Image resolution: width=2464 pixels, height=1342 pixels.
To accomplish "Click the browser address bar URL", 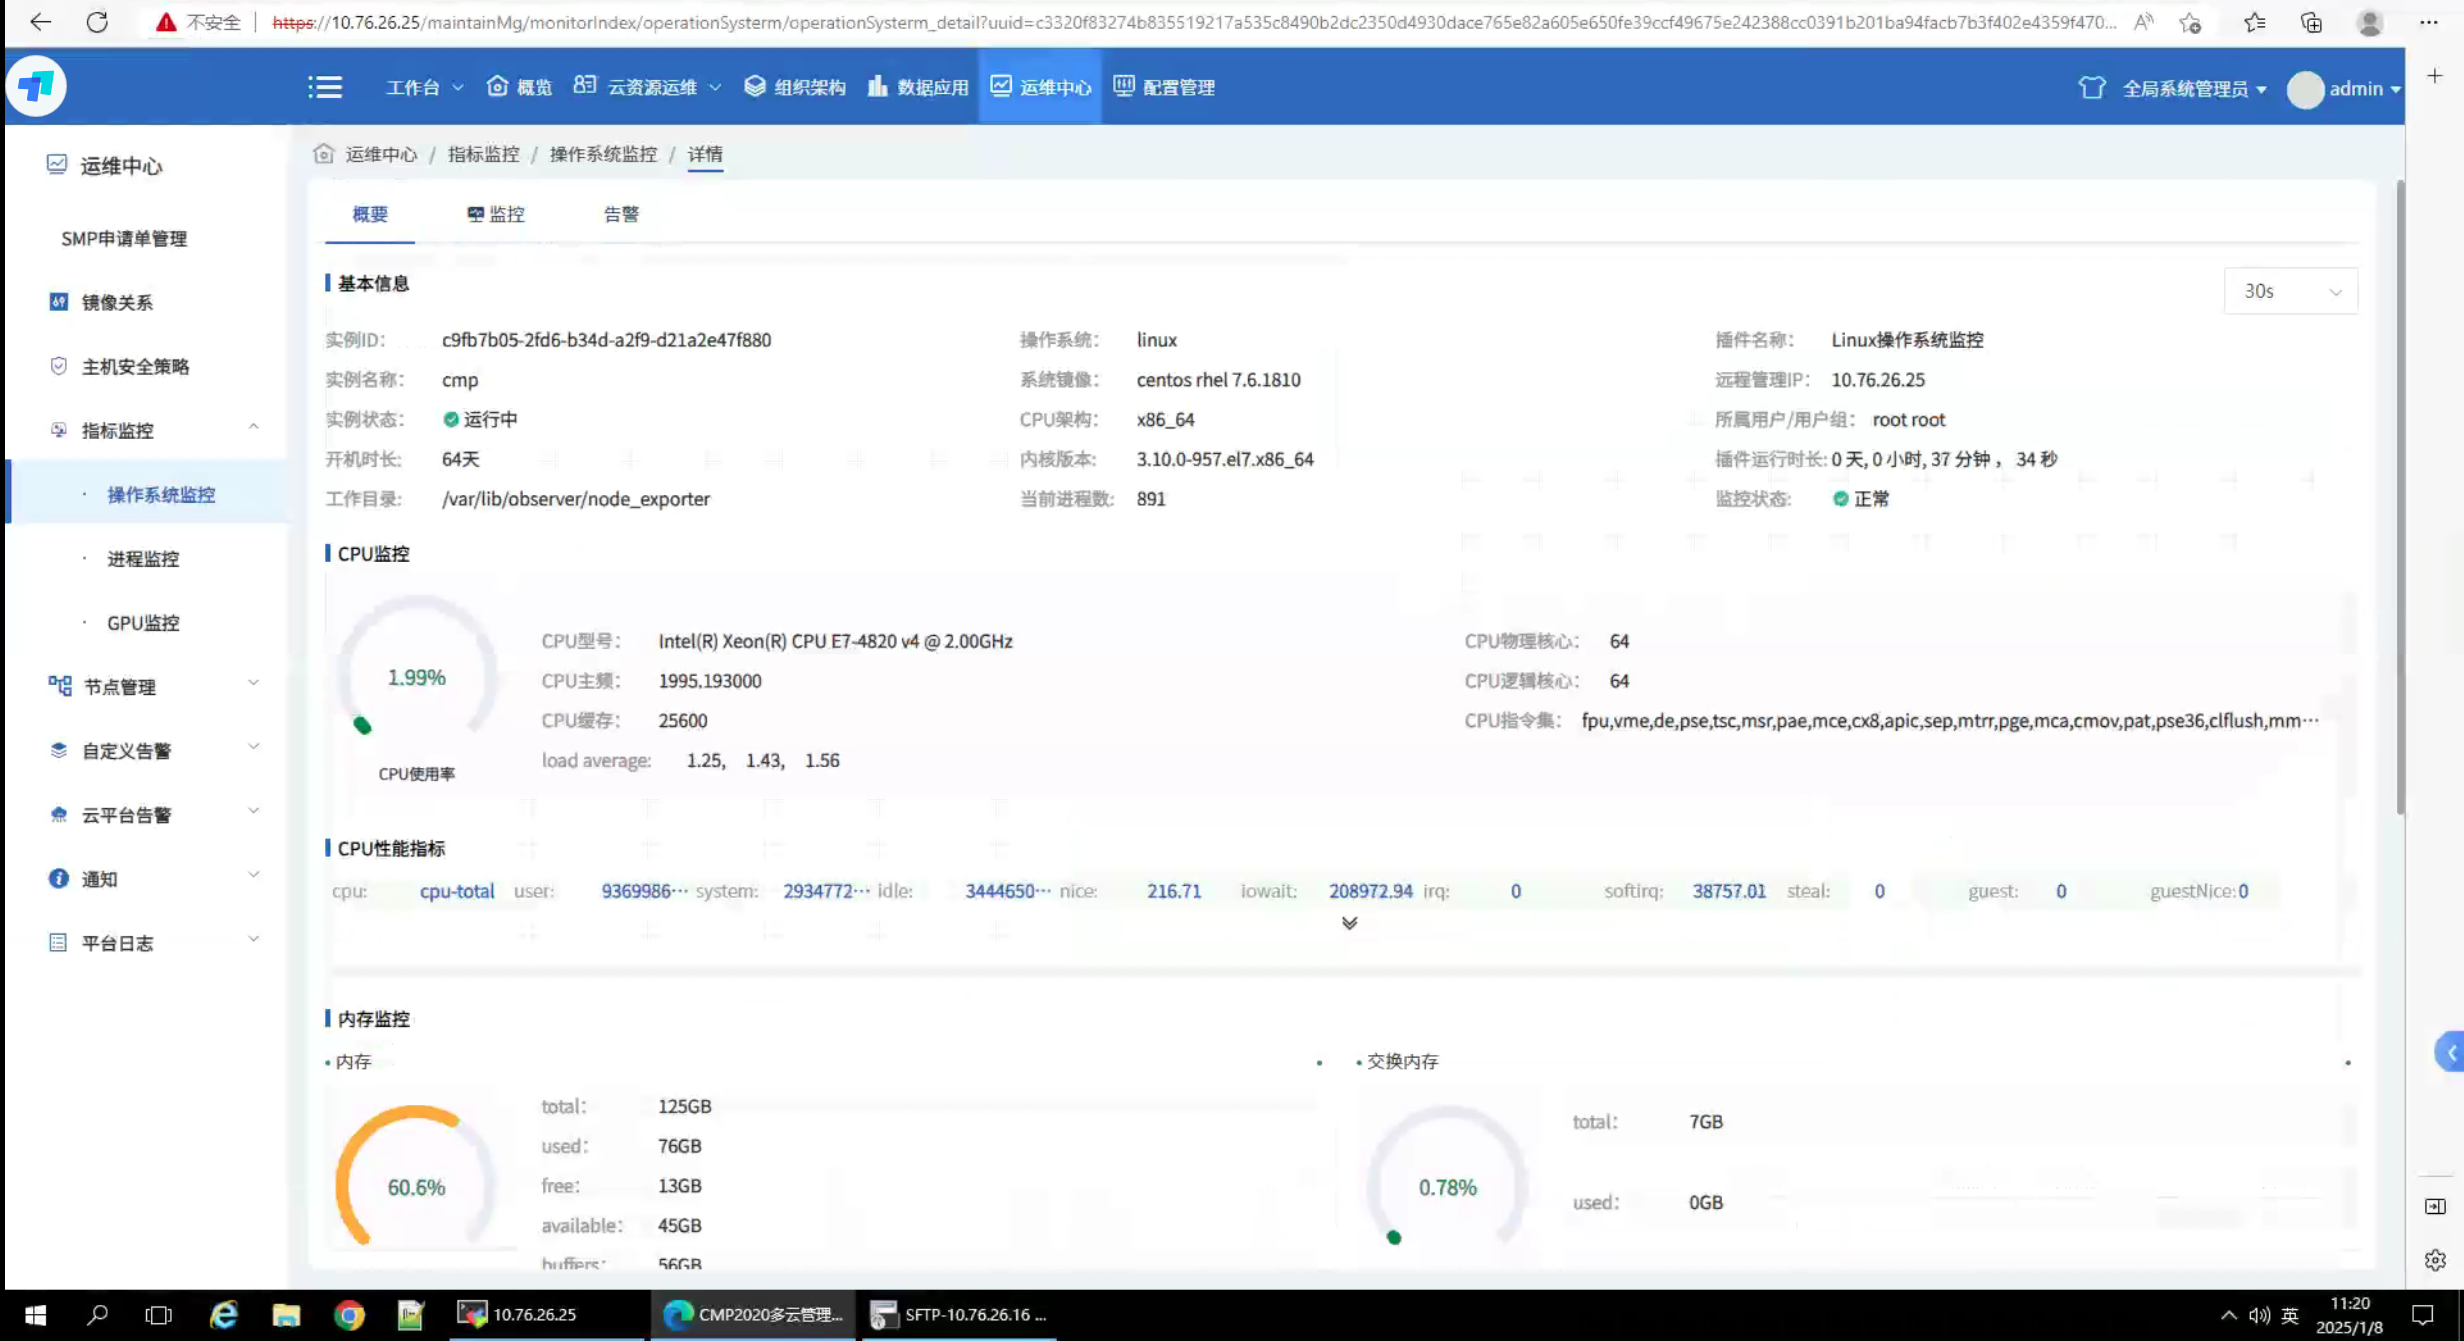I will pos(1193,22).
